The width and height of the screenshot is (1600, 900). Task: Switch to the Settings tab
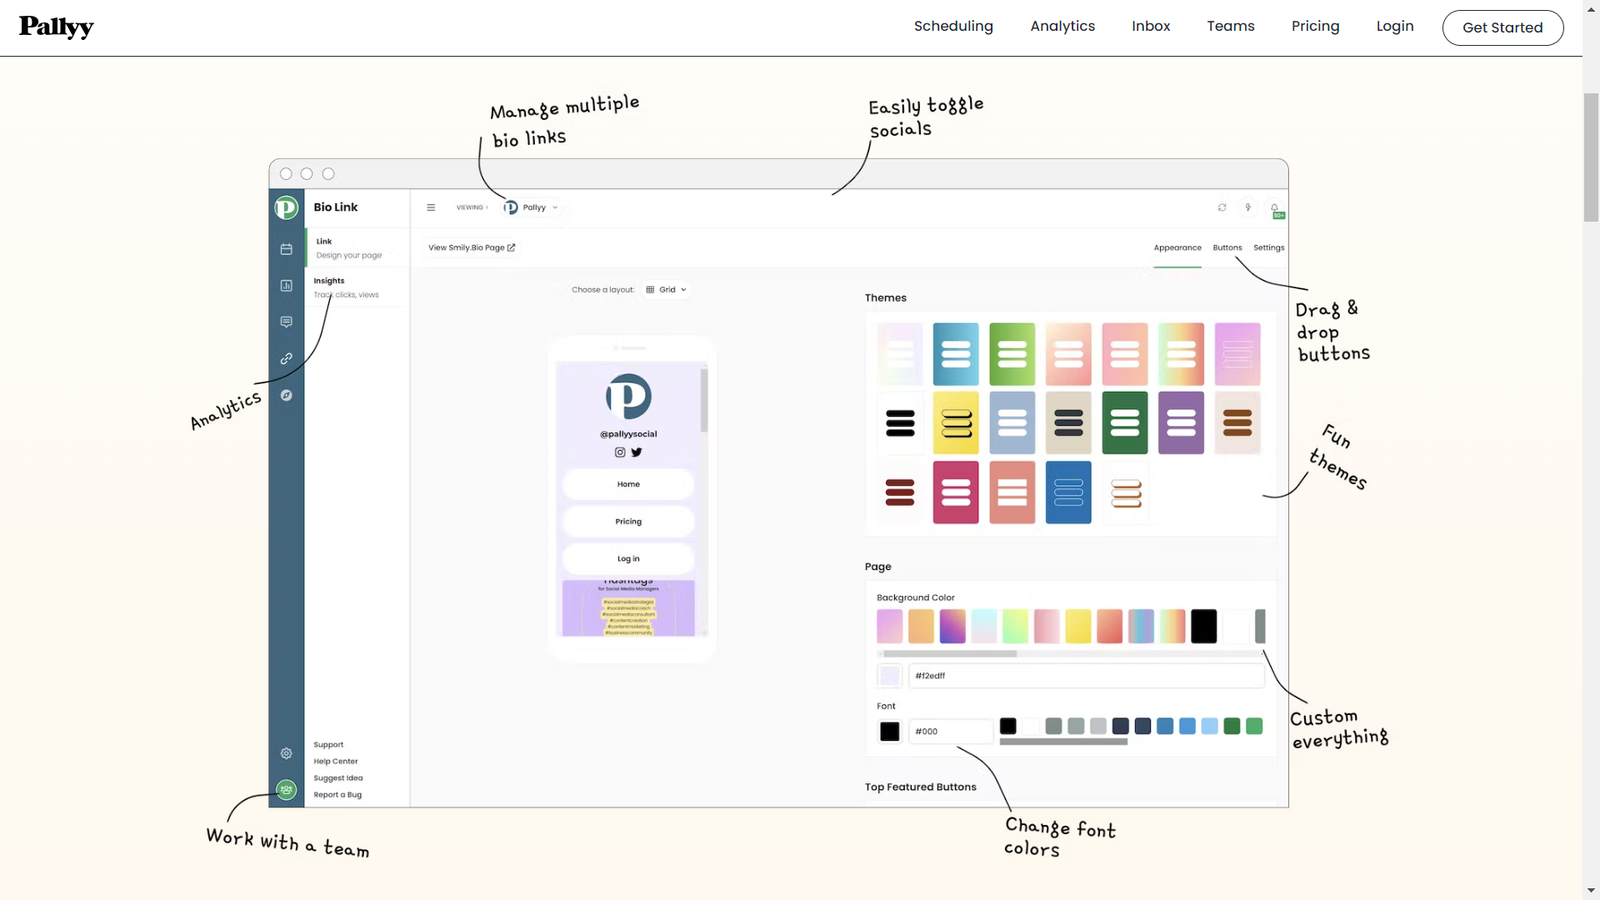click(x=1269, y=248)
